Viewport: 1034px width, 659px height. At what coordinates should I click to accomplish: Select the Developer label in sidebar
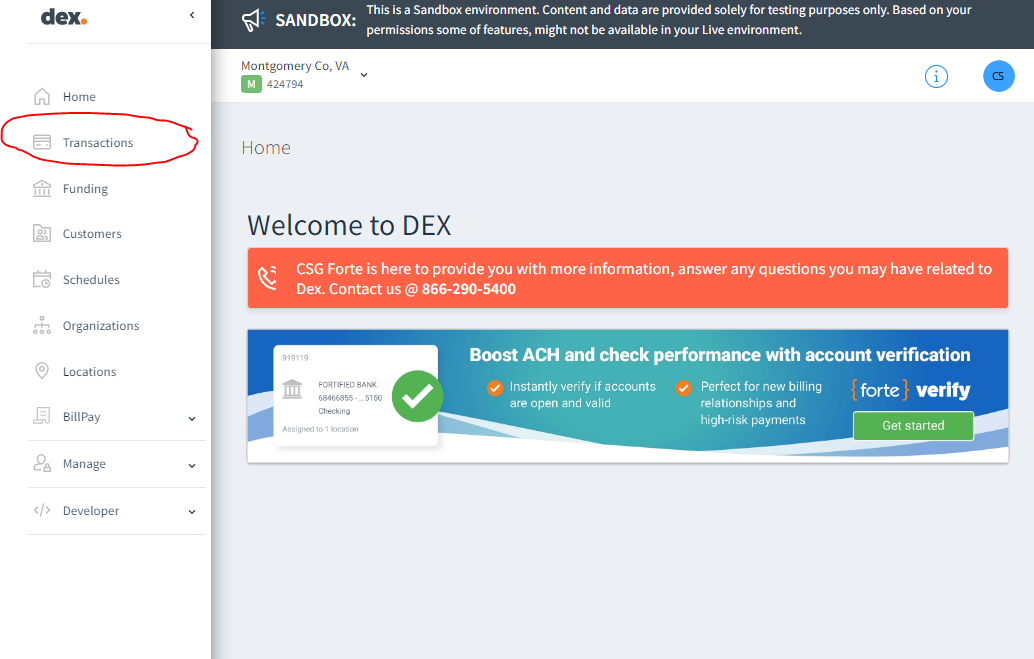(x=91, y=511)
